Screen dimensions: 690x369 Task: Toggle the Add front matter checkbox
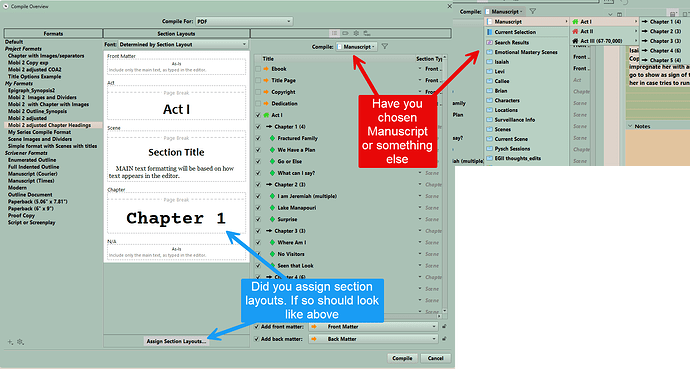click(x=257, y=327)
